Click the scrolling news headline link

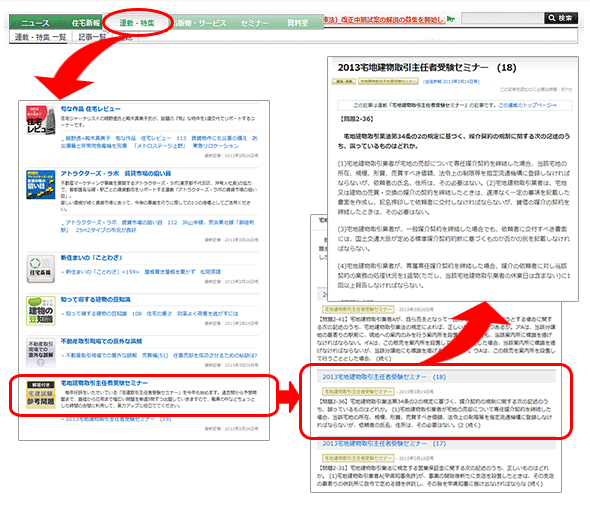click(385, 19)
